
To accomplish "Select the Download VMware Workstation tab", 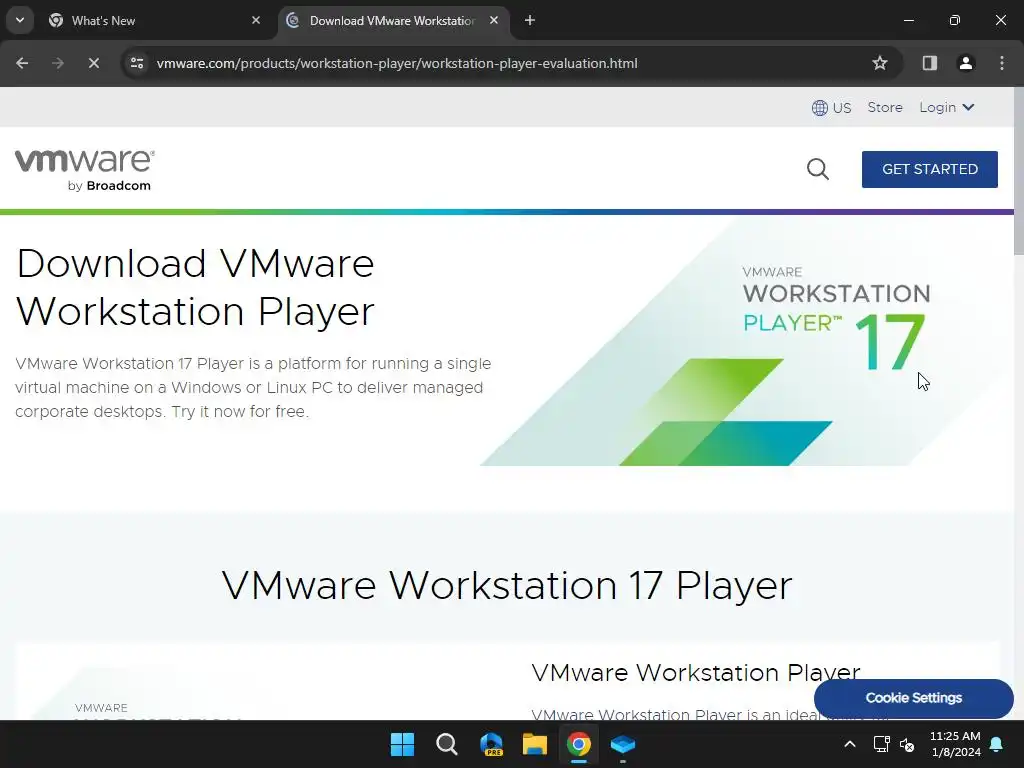I will (x=392, y=21).
